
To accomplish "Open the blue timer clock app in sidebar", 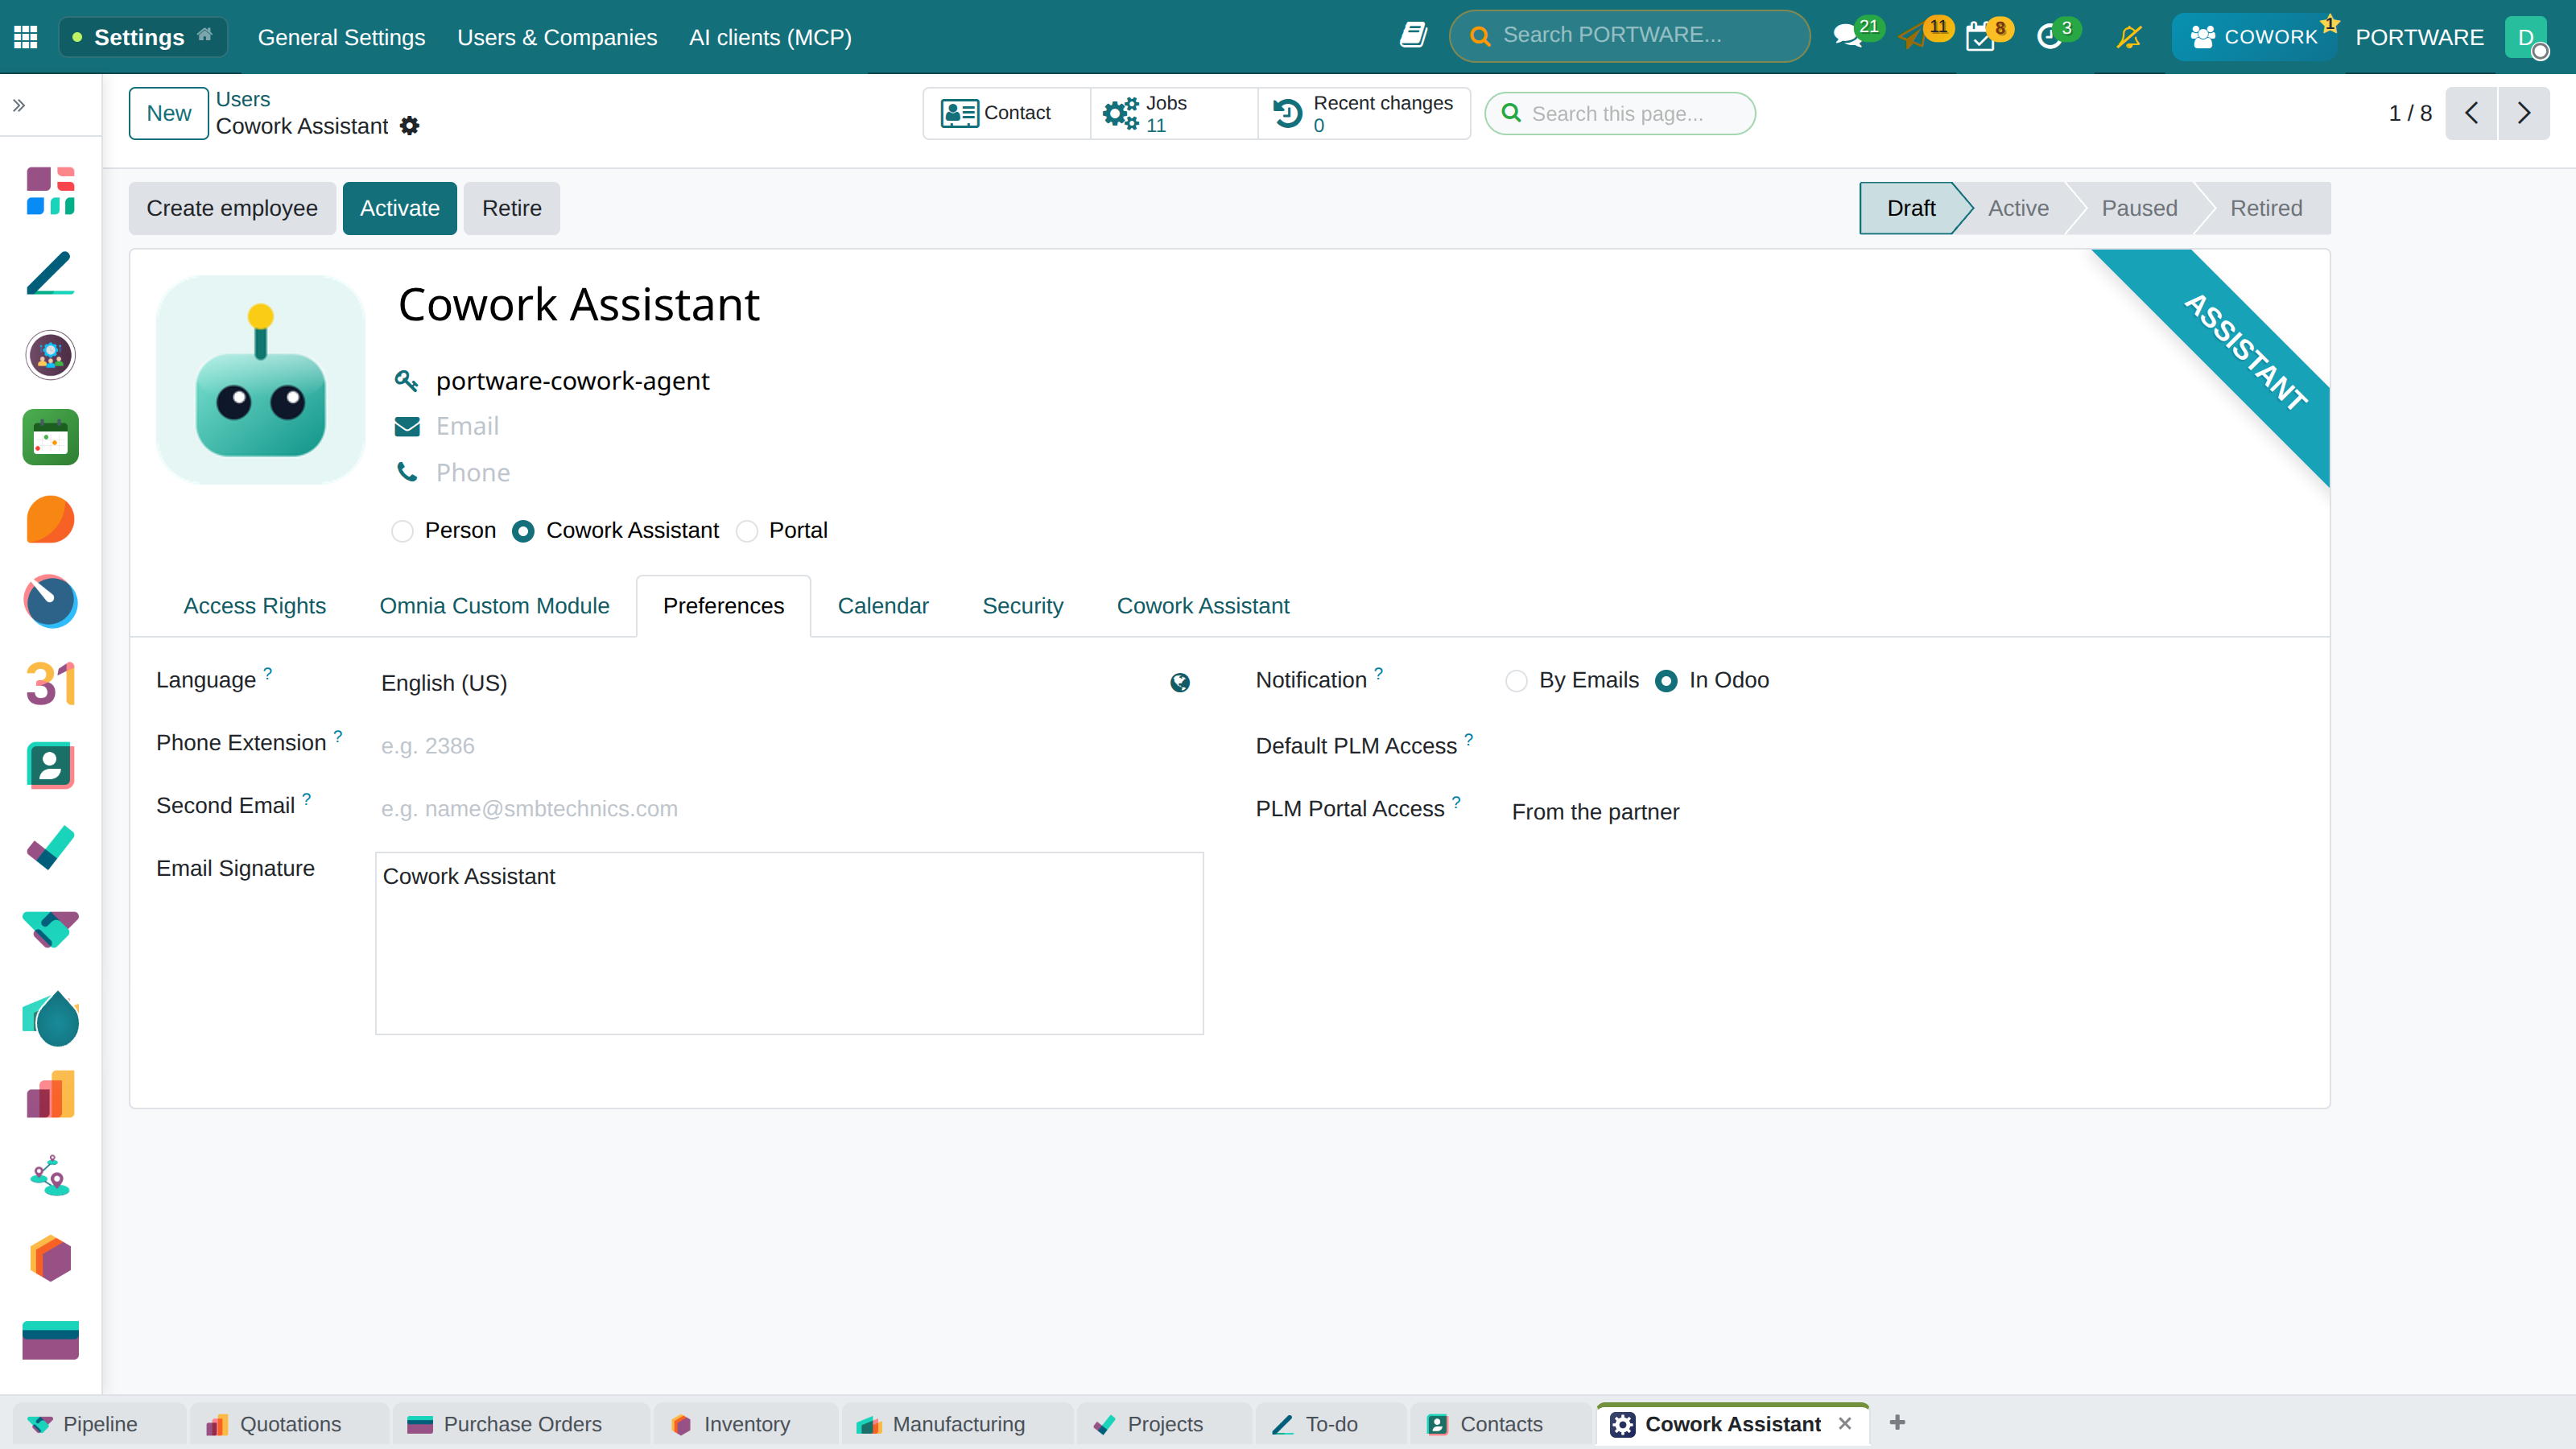I will point(50,601).
